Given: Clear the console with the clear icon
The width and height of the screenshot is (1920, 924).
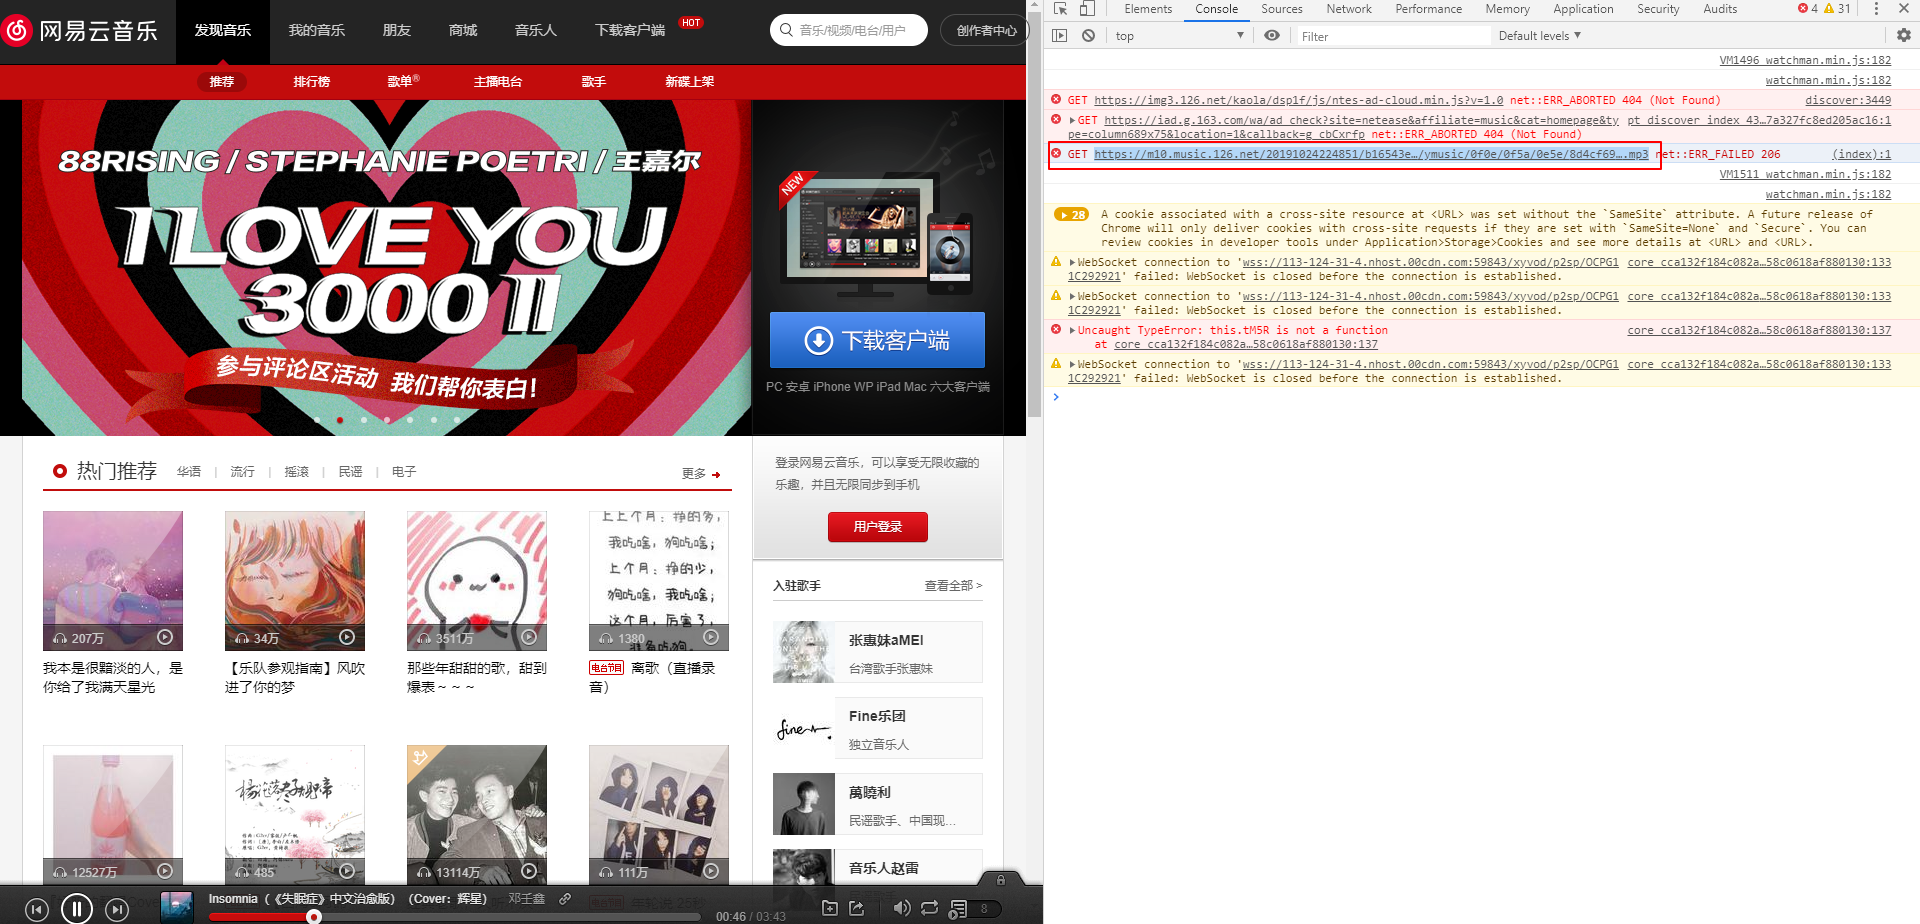Looking at the screenshot, I should [x=1088, y=36].
